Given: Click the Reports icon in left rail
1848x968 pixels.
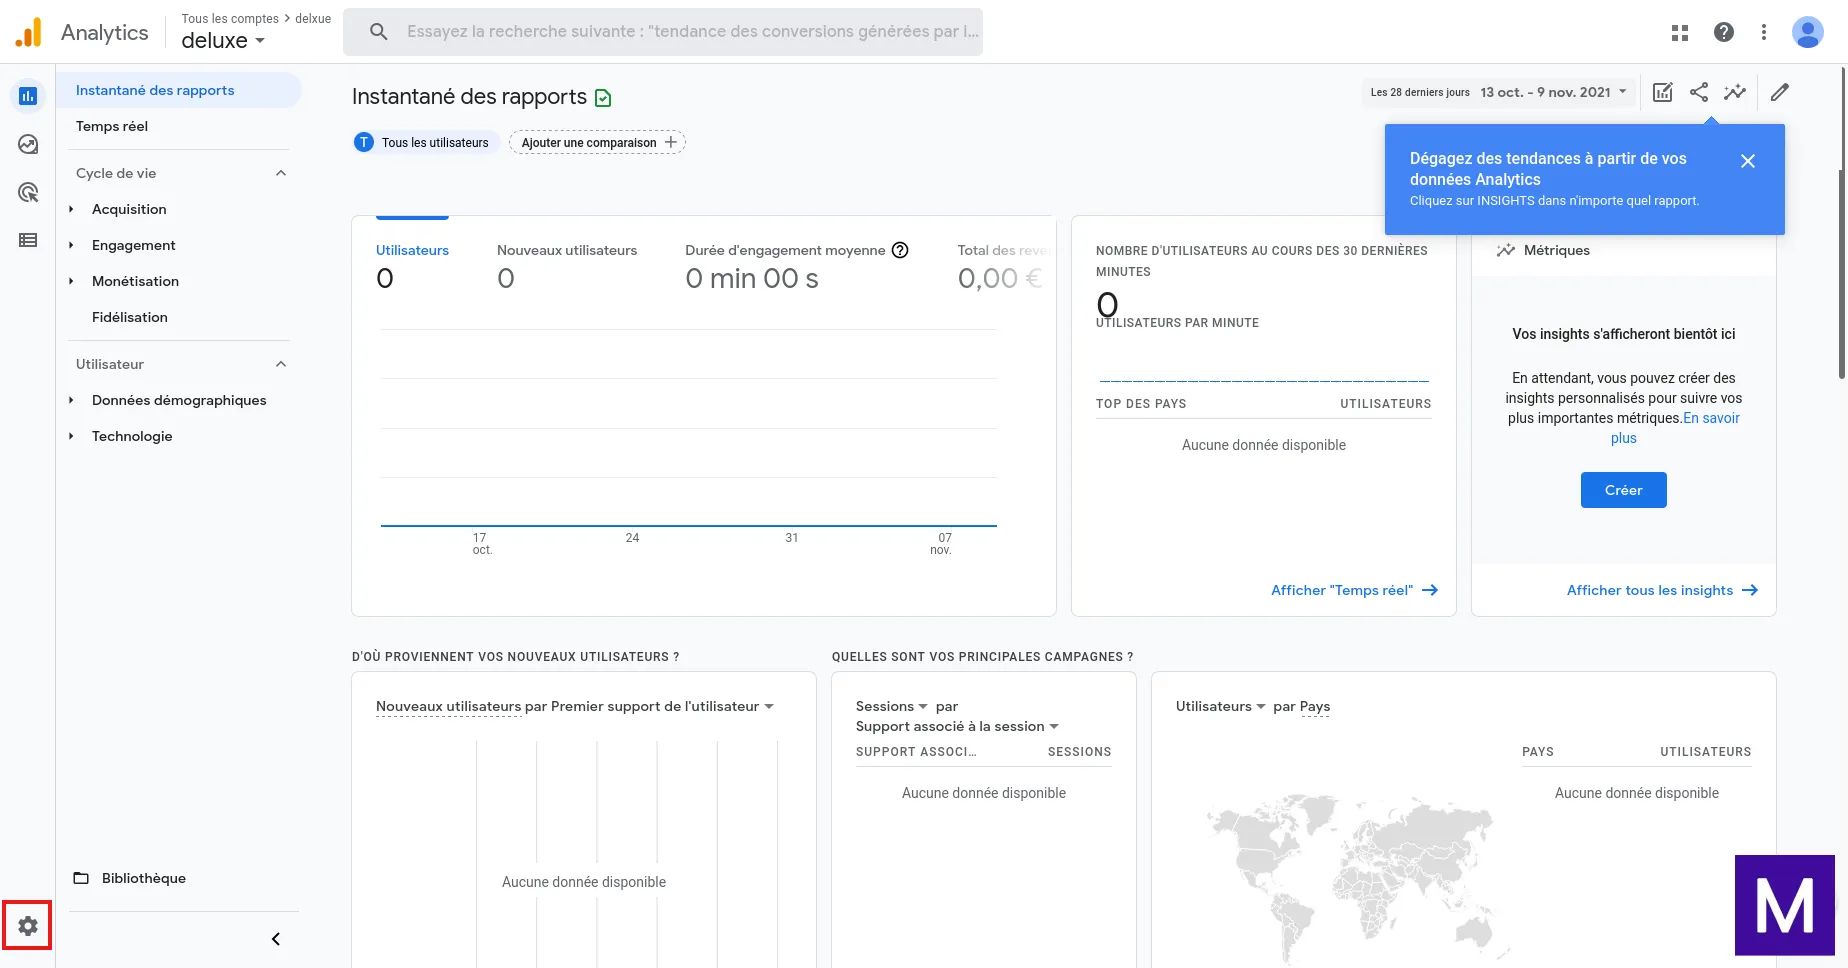Looking at the screenshot, I should tap(28, 96).
